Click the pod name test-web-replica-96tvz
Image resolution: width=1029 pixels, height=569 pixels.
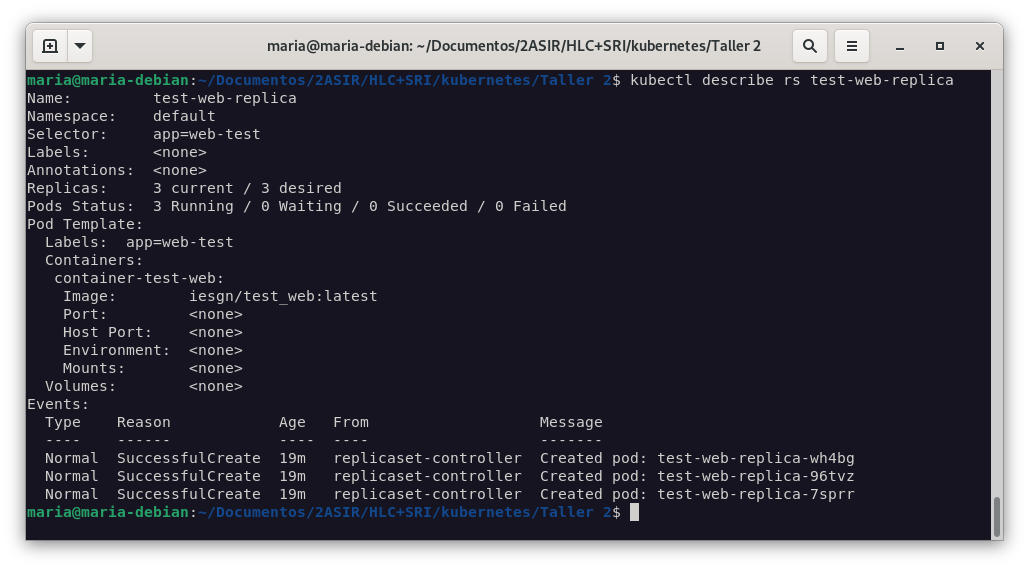tap(756, 476)
